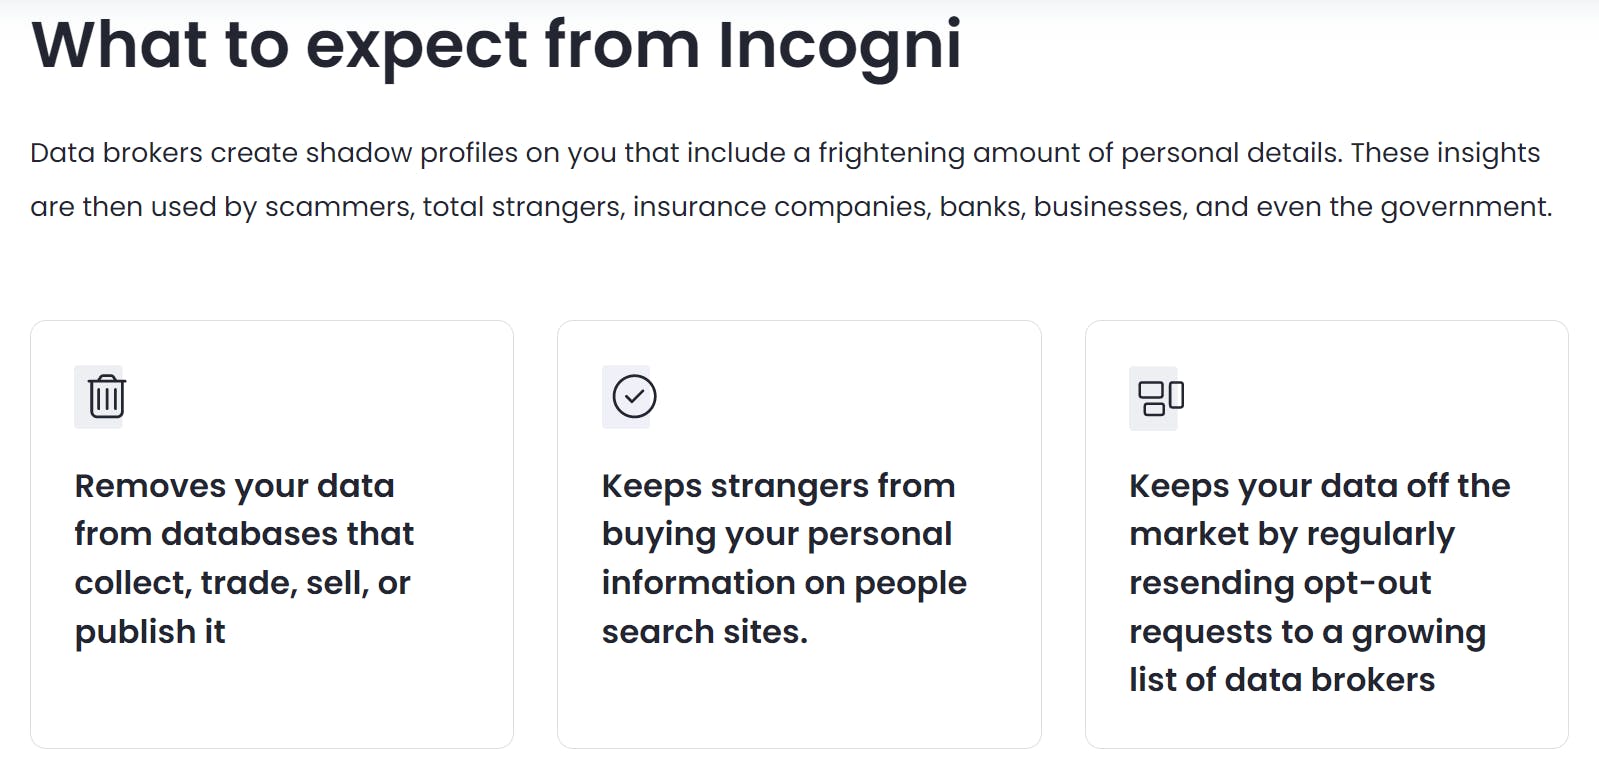Click 'collect, trade, sell, or' line
This screenshot has width=1599, height=759.
pyautogui.click(x=242, y=583)
